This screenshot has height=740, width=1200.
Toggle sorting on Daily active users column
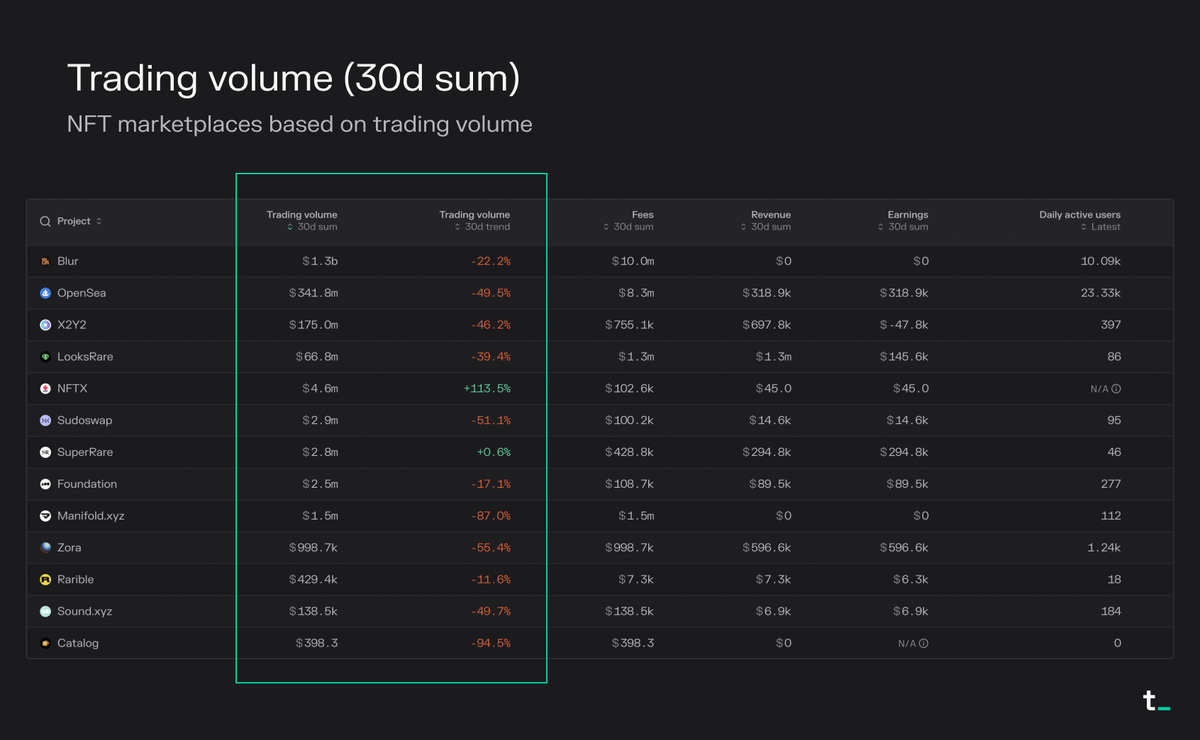click(x=1080, y=221)
